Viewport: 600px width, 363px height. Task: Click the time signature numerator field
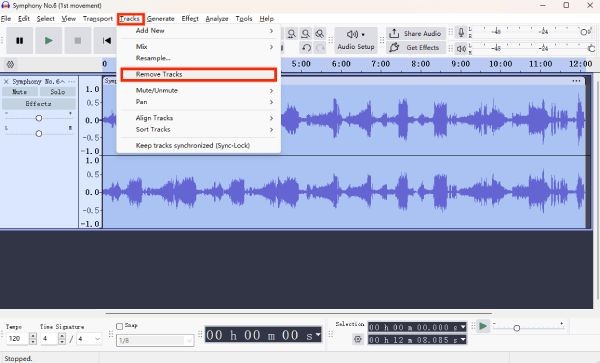(x=49, y=339)
